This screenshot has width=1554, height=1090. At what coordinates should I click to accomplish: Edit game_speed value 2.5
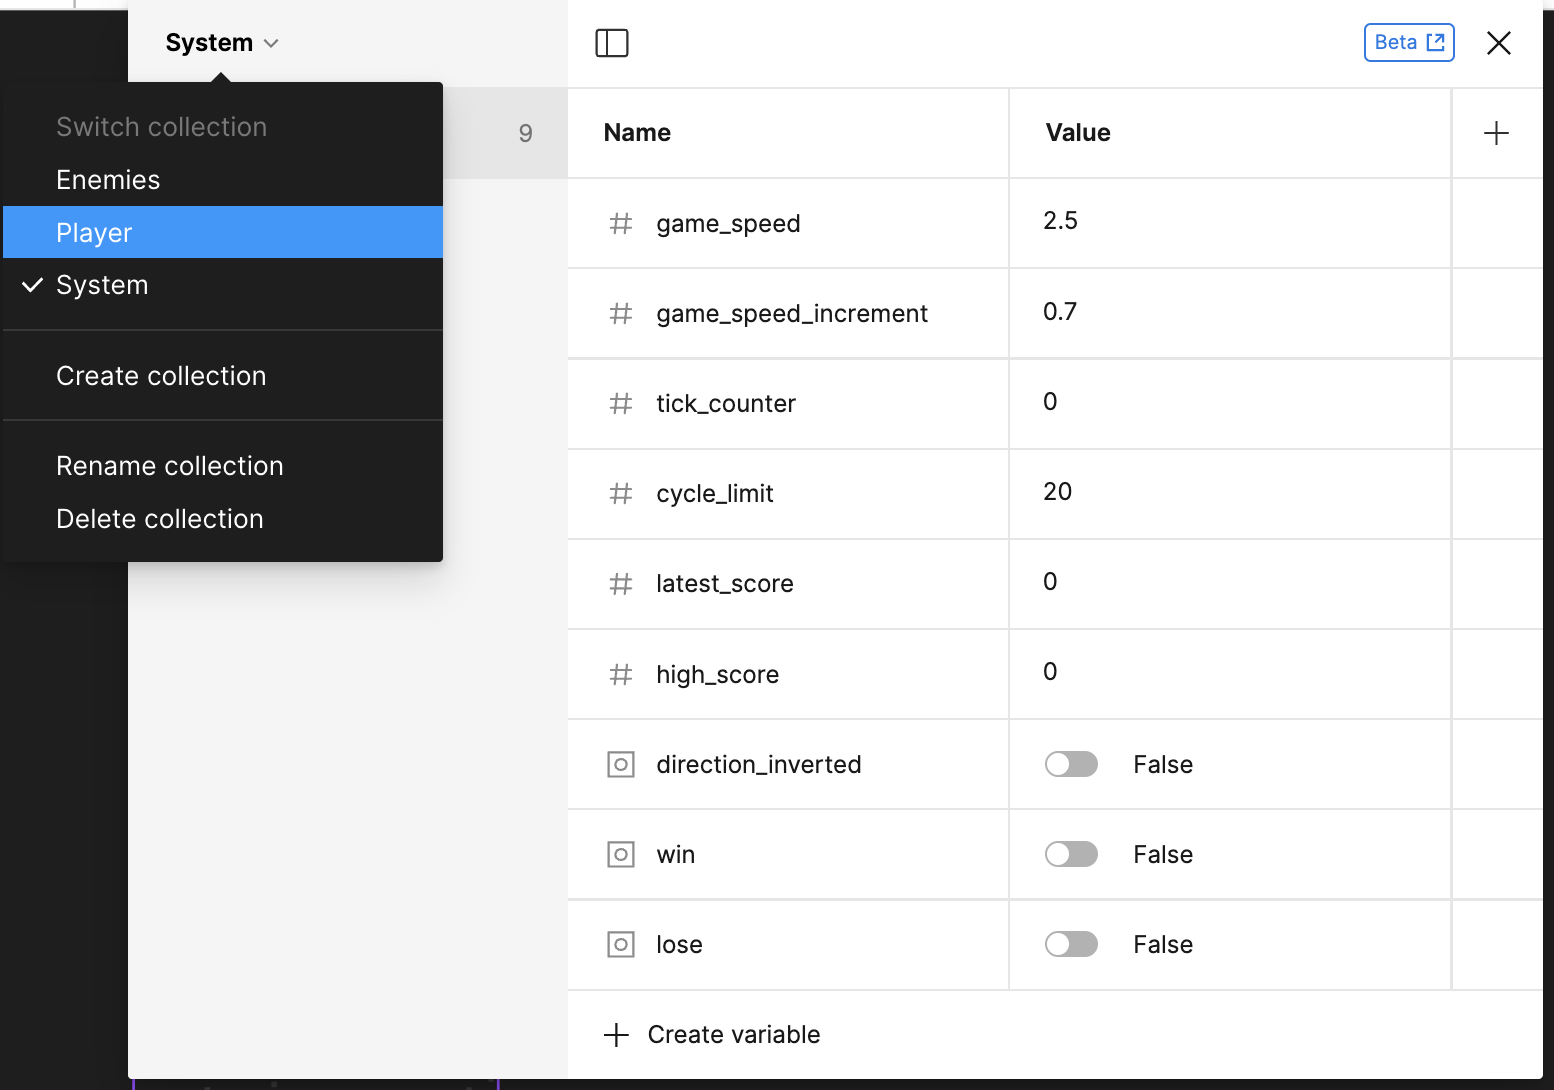click(1229, 223)
